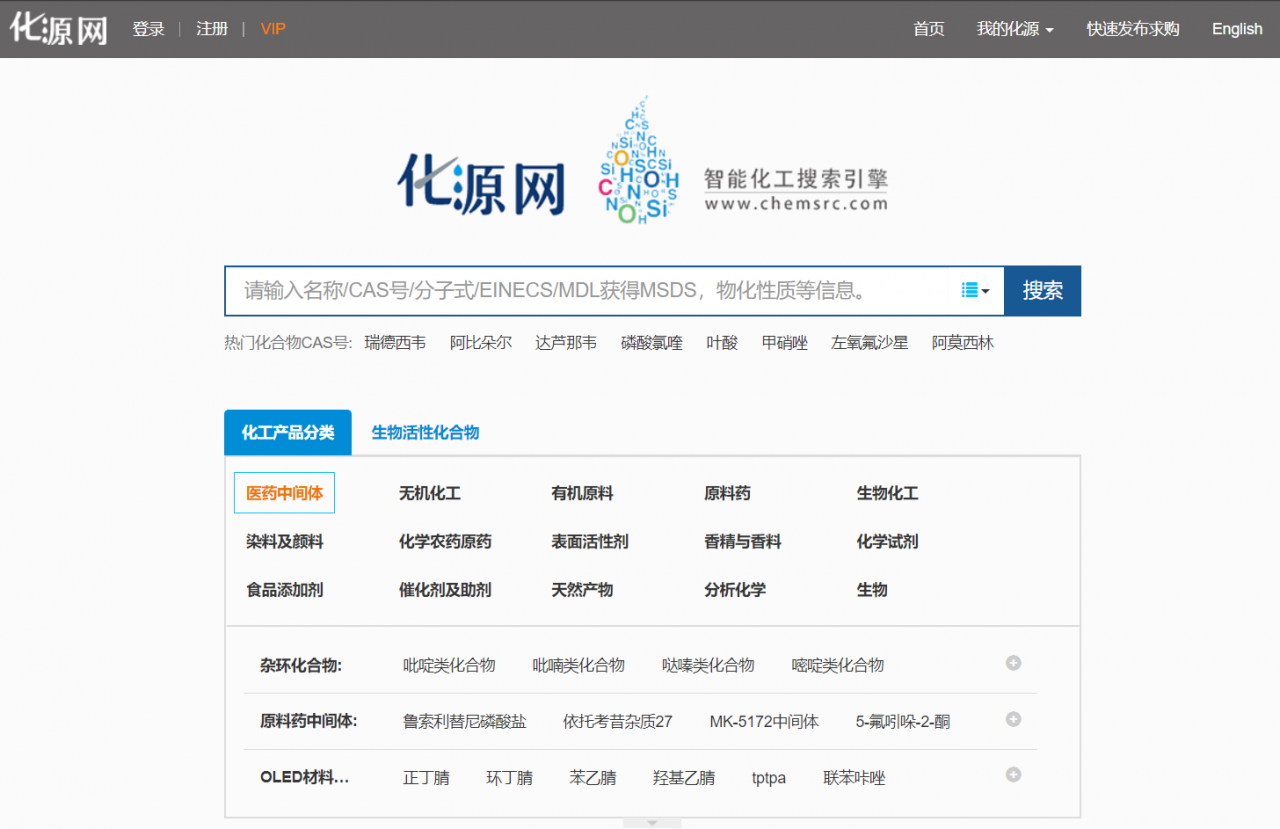The width and height of the screenshot is (1280, 829).
Task: Select the 原料药 category
Action: tap(727, 493)
